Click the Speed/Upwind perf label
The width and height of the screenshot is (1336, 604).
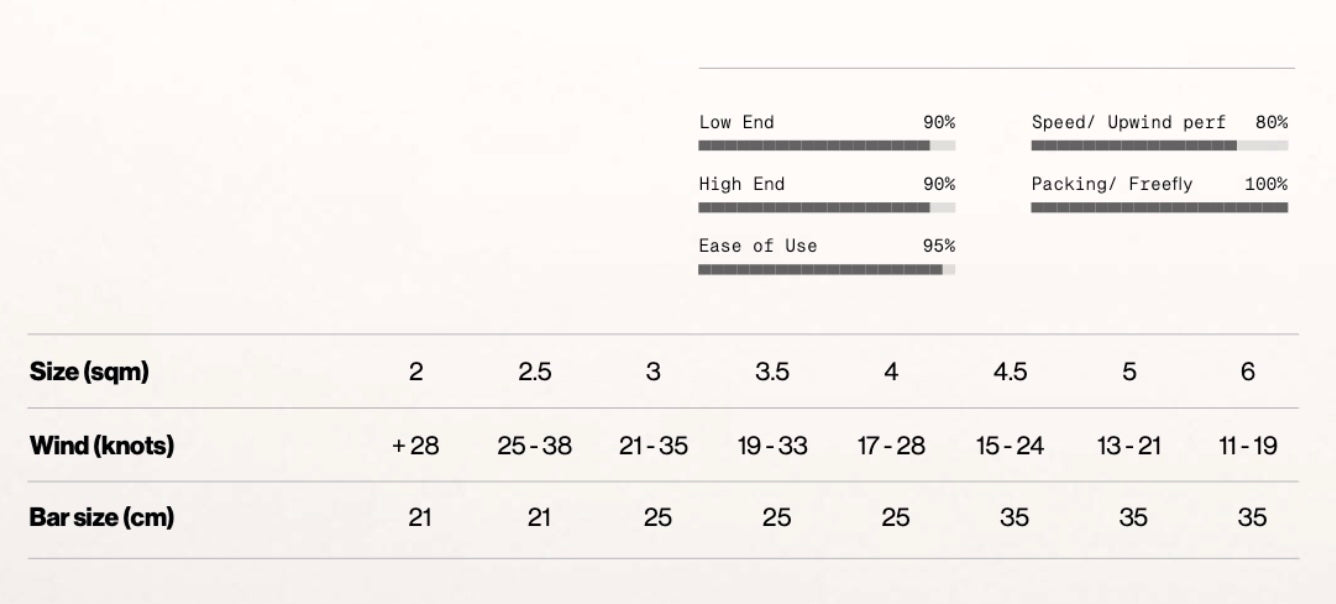[x=1128, y=122]
